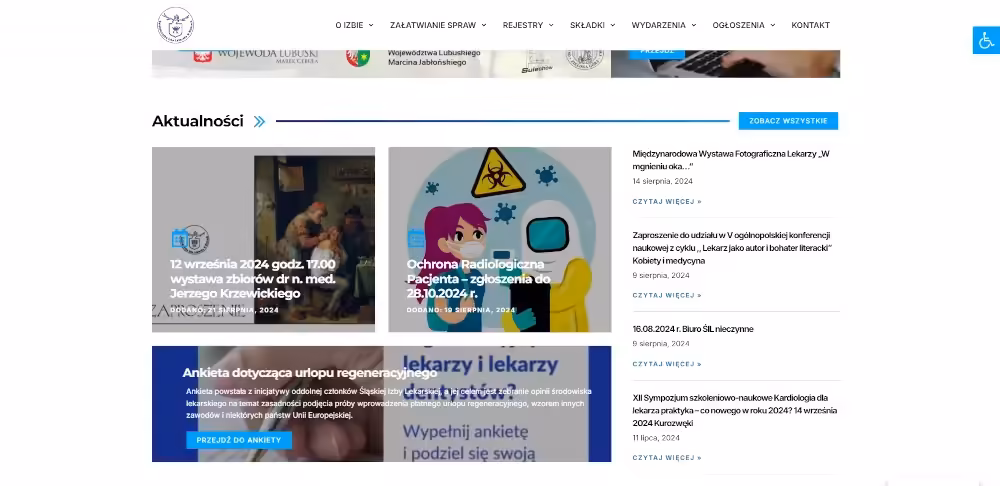Screen dimensions: 1000x486
Task: Click date text 14 sierpnia, 2024
Action: click(x=663, y=181)
